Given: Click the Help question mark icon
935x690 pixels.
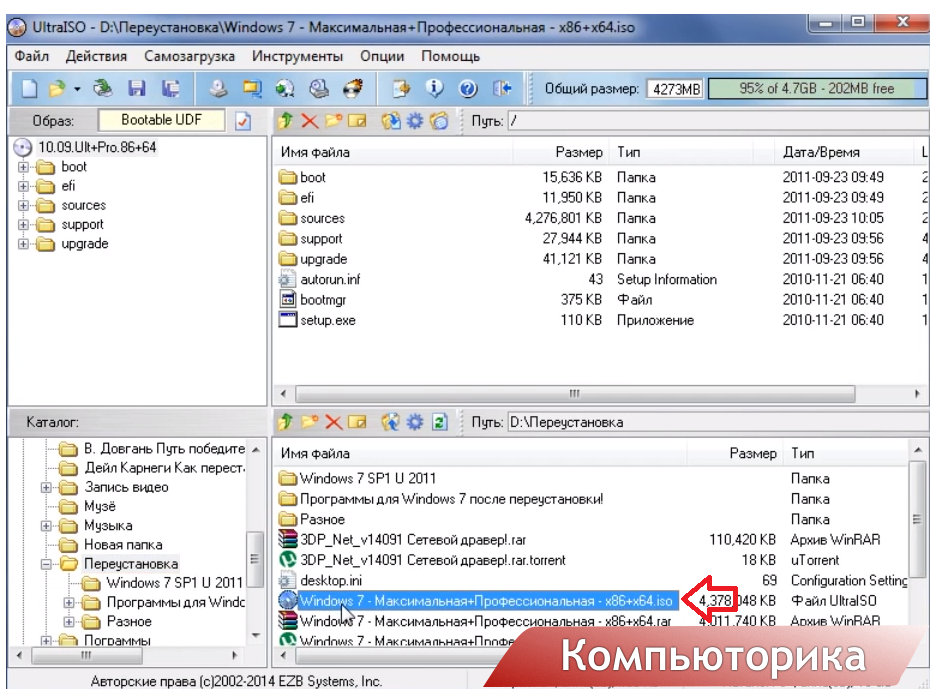Looking at the screenshot, I should point(468,89).
